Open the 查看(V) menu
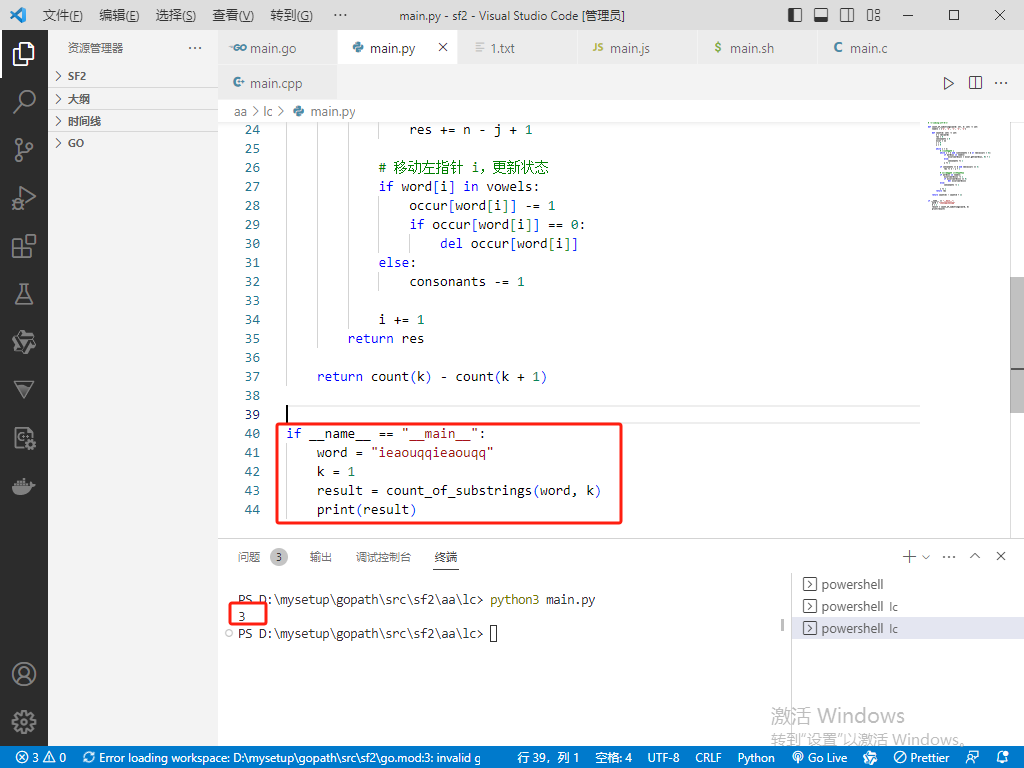Screen dimensions: 1024x768 [x=233, y=15]
